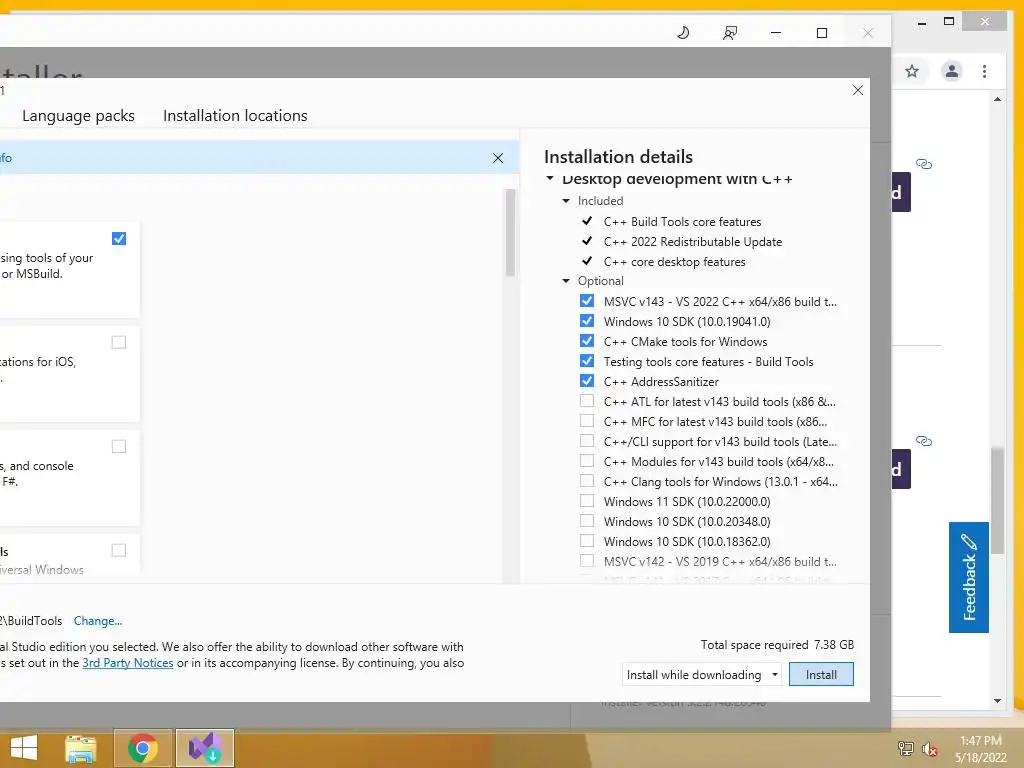Dismiss the blue info banner
1024x768 pixels.
[x=498, y=158]
